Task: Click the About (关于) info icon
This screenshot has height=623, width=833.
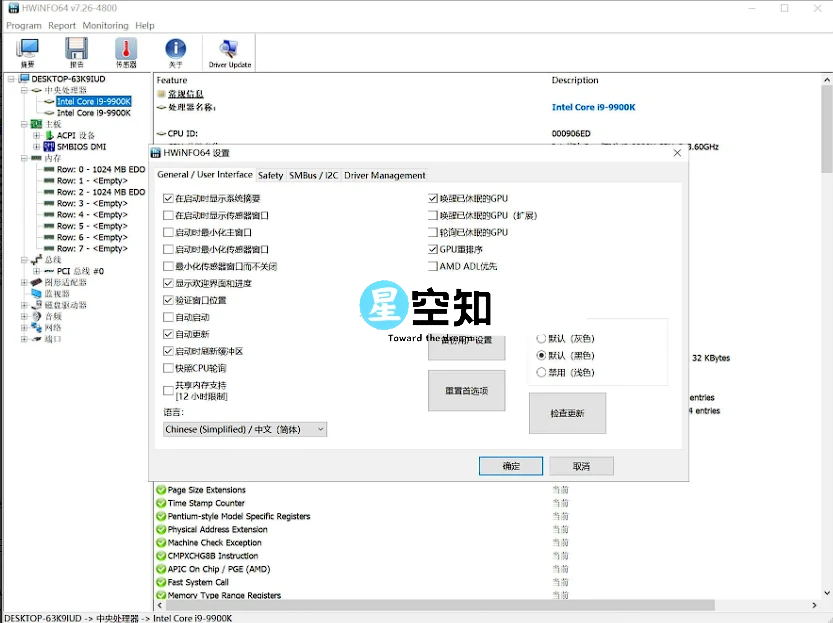Action: coord(175,50)
